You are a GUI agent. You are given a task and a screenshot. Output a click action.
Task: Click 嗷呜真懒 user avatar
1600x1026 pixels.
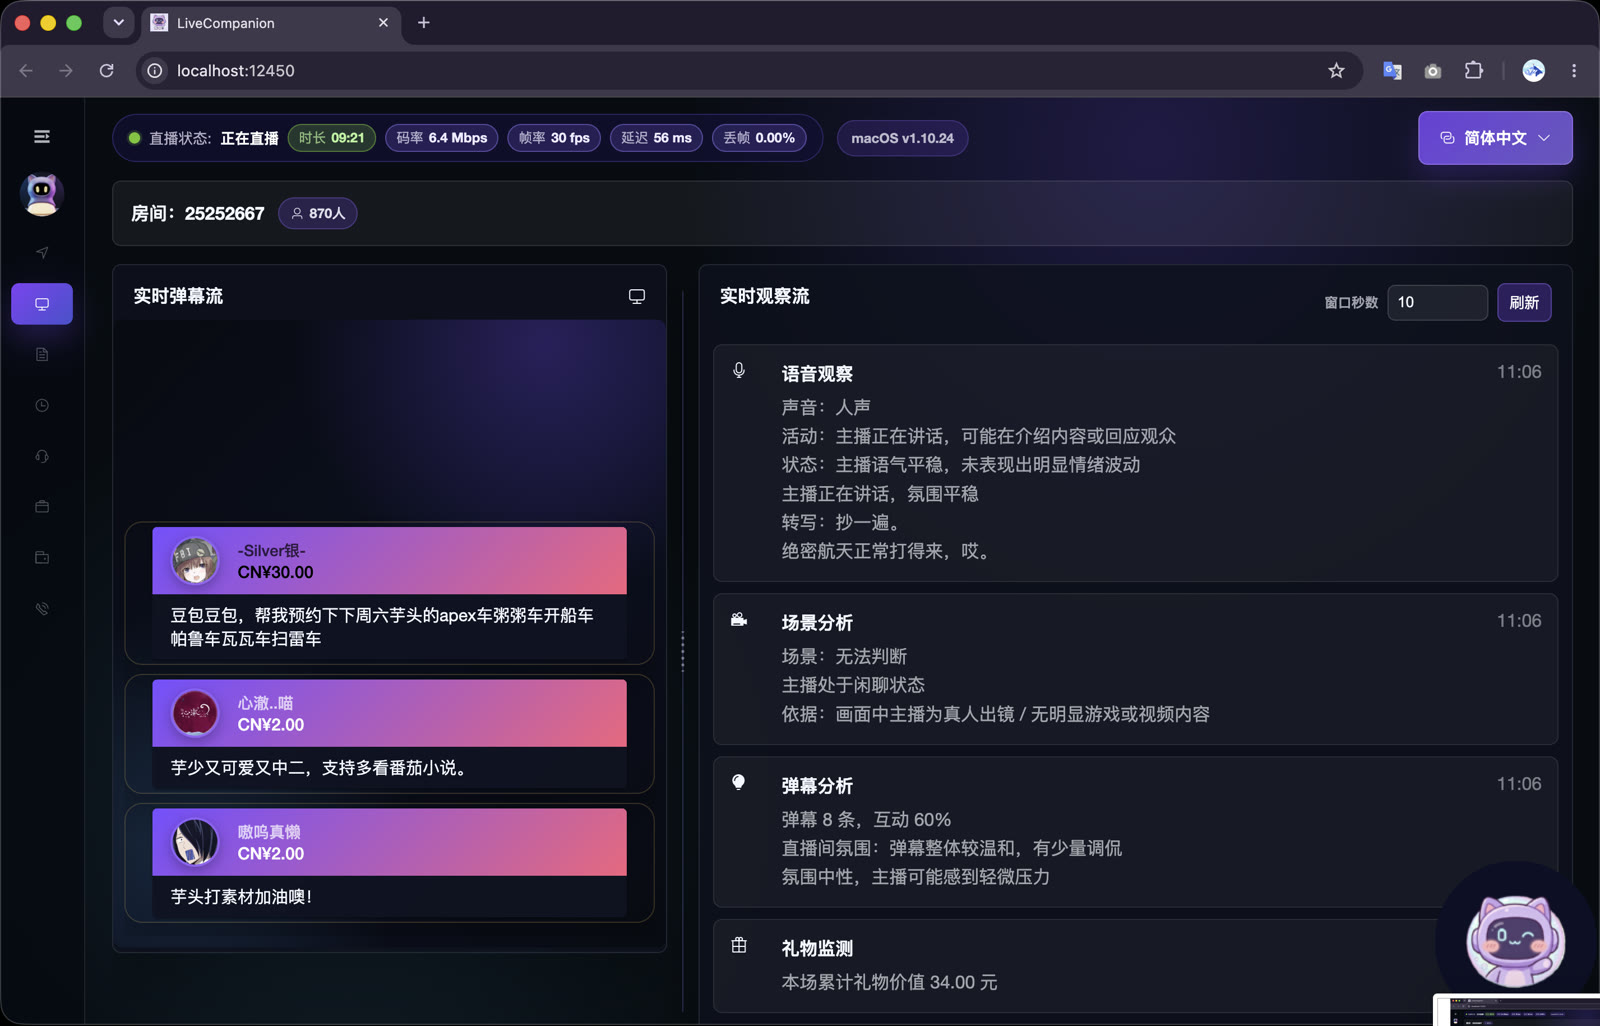[x=195, y=842]
